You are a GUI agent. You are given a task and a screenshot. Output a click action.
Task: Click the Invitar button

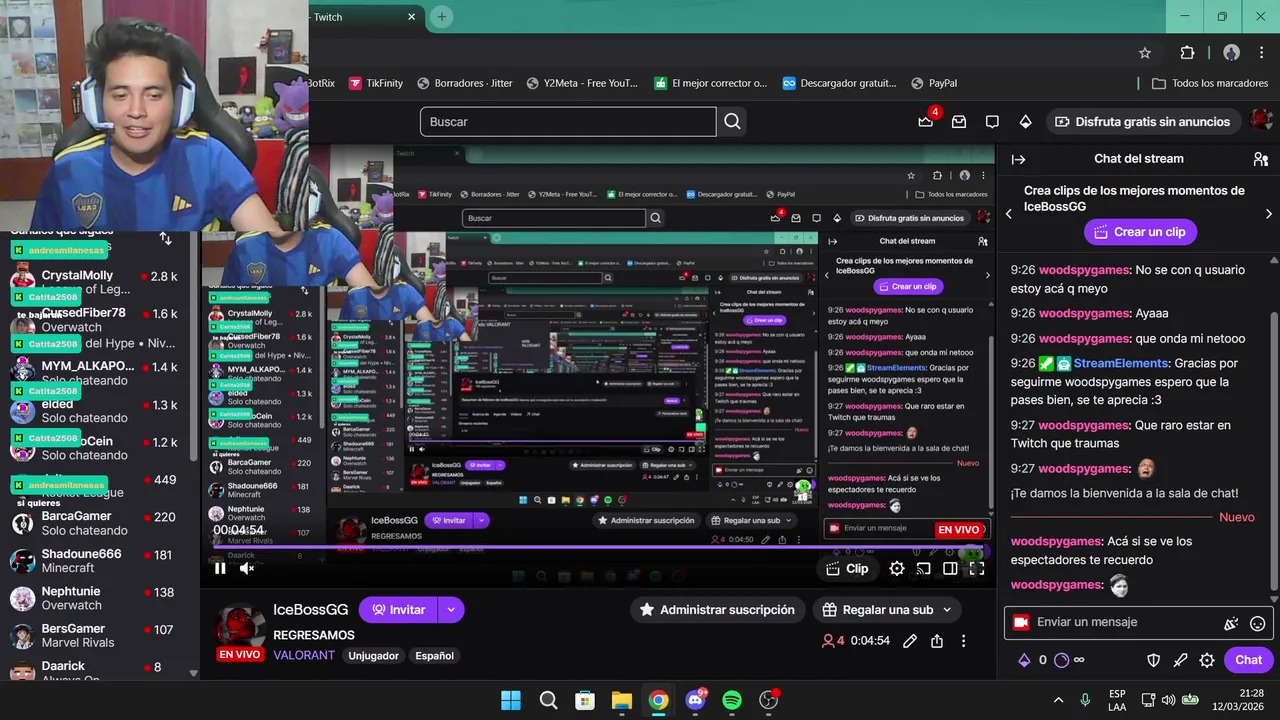(398, 610)
